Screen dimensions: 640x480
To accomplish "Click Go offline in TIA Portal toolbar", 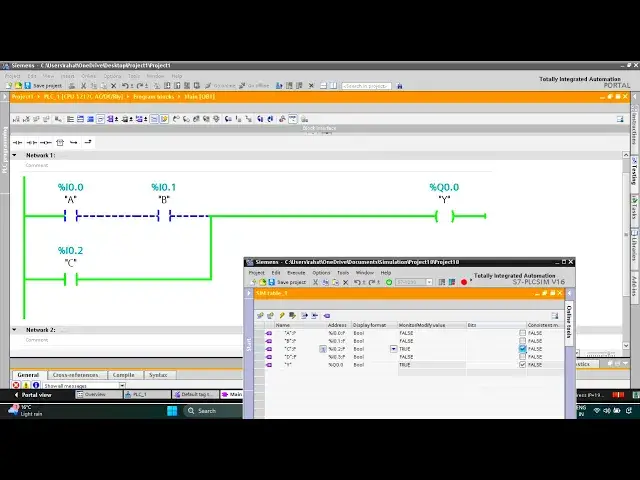I will pyautogui.click(x=254, y=86).
